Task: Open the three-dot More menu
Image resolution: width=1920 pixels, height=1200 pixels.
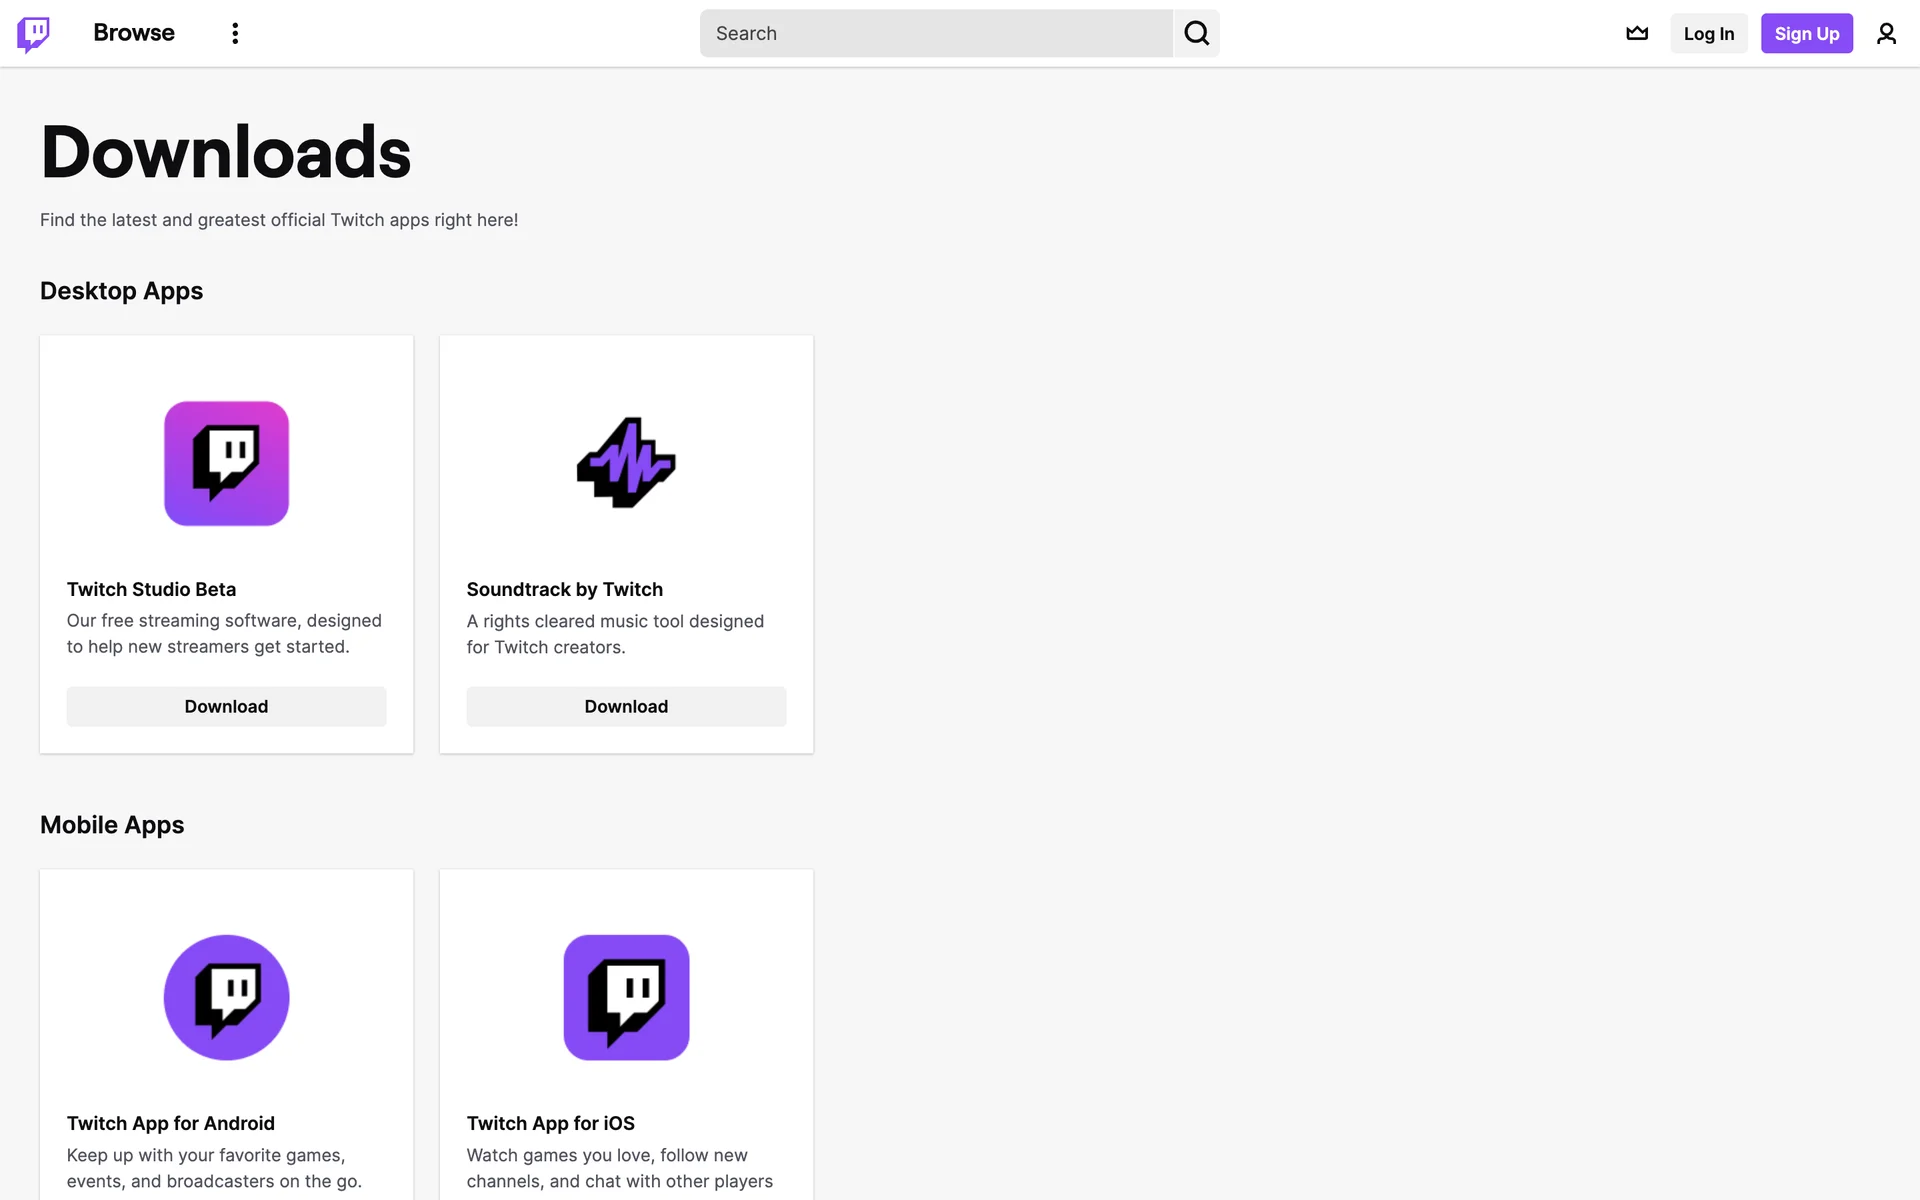Action: pyautogui.click(x=235, y=33)
